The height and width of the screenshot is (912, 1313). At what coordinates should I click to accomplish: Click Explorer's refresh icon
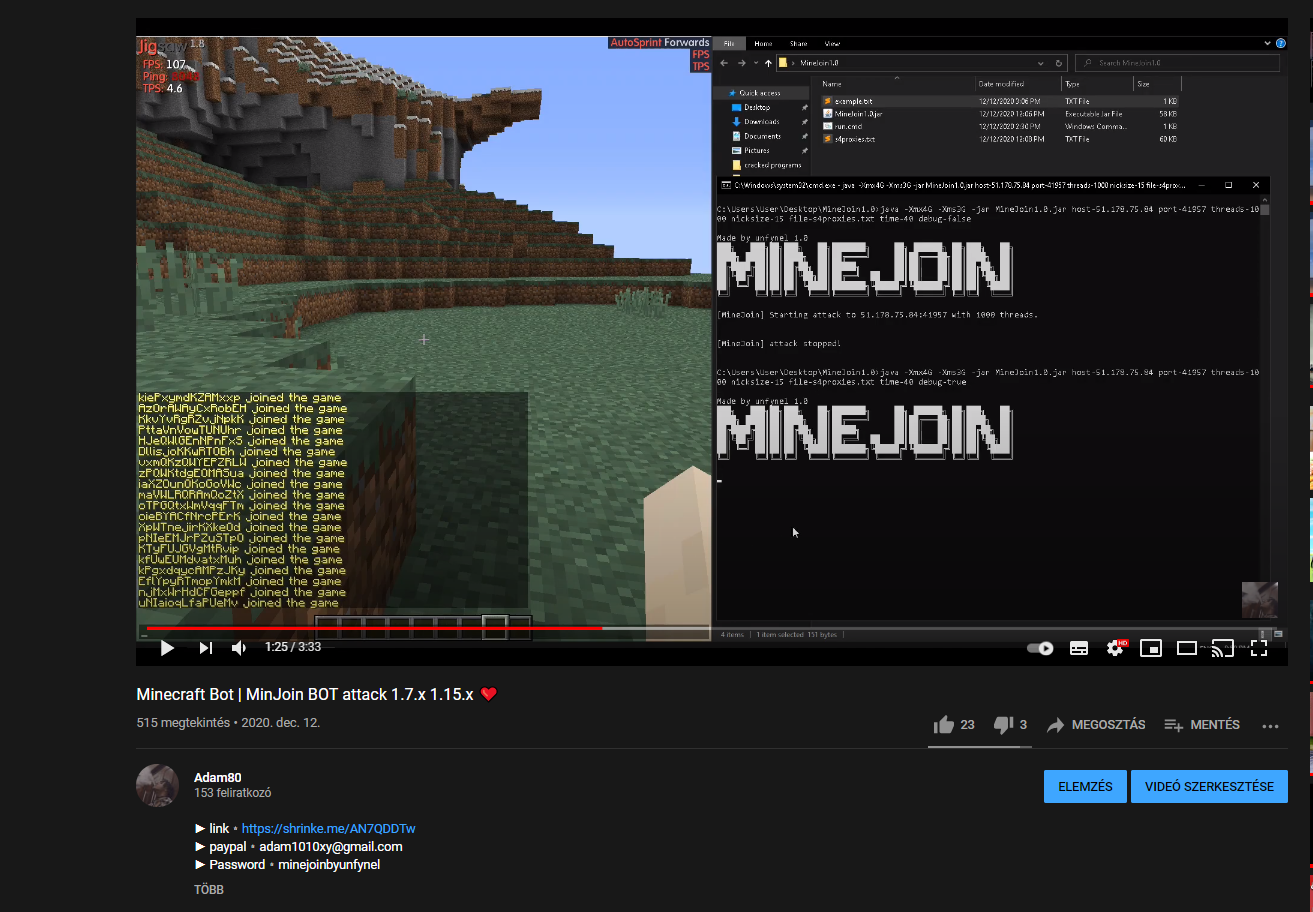pos(1058,63)
